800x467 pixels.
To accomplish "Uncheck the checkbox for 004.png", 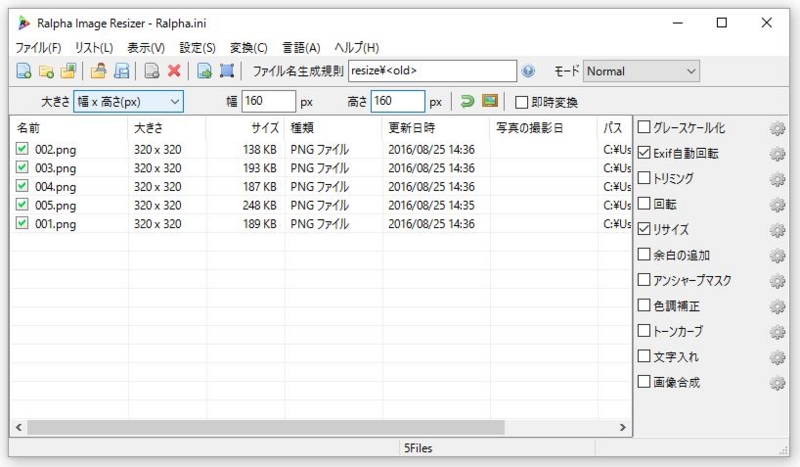I will (x=21, y=186).
